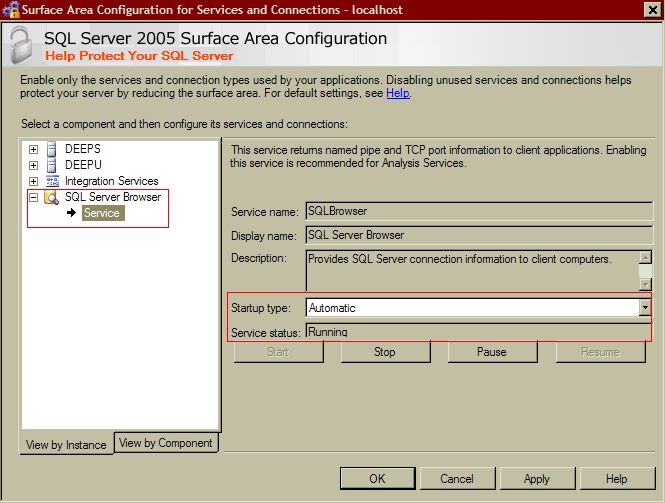Click the Service status field
This screenshot has width=665, height=503.
pyautogui.click(x=478, y=331)
